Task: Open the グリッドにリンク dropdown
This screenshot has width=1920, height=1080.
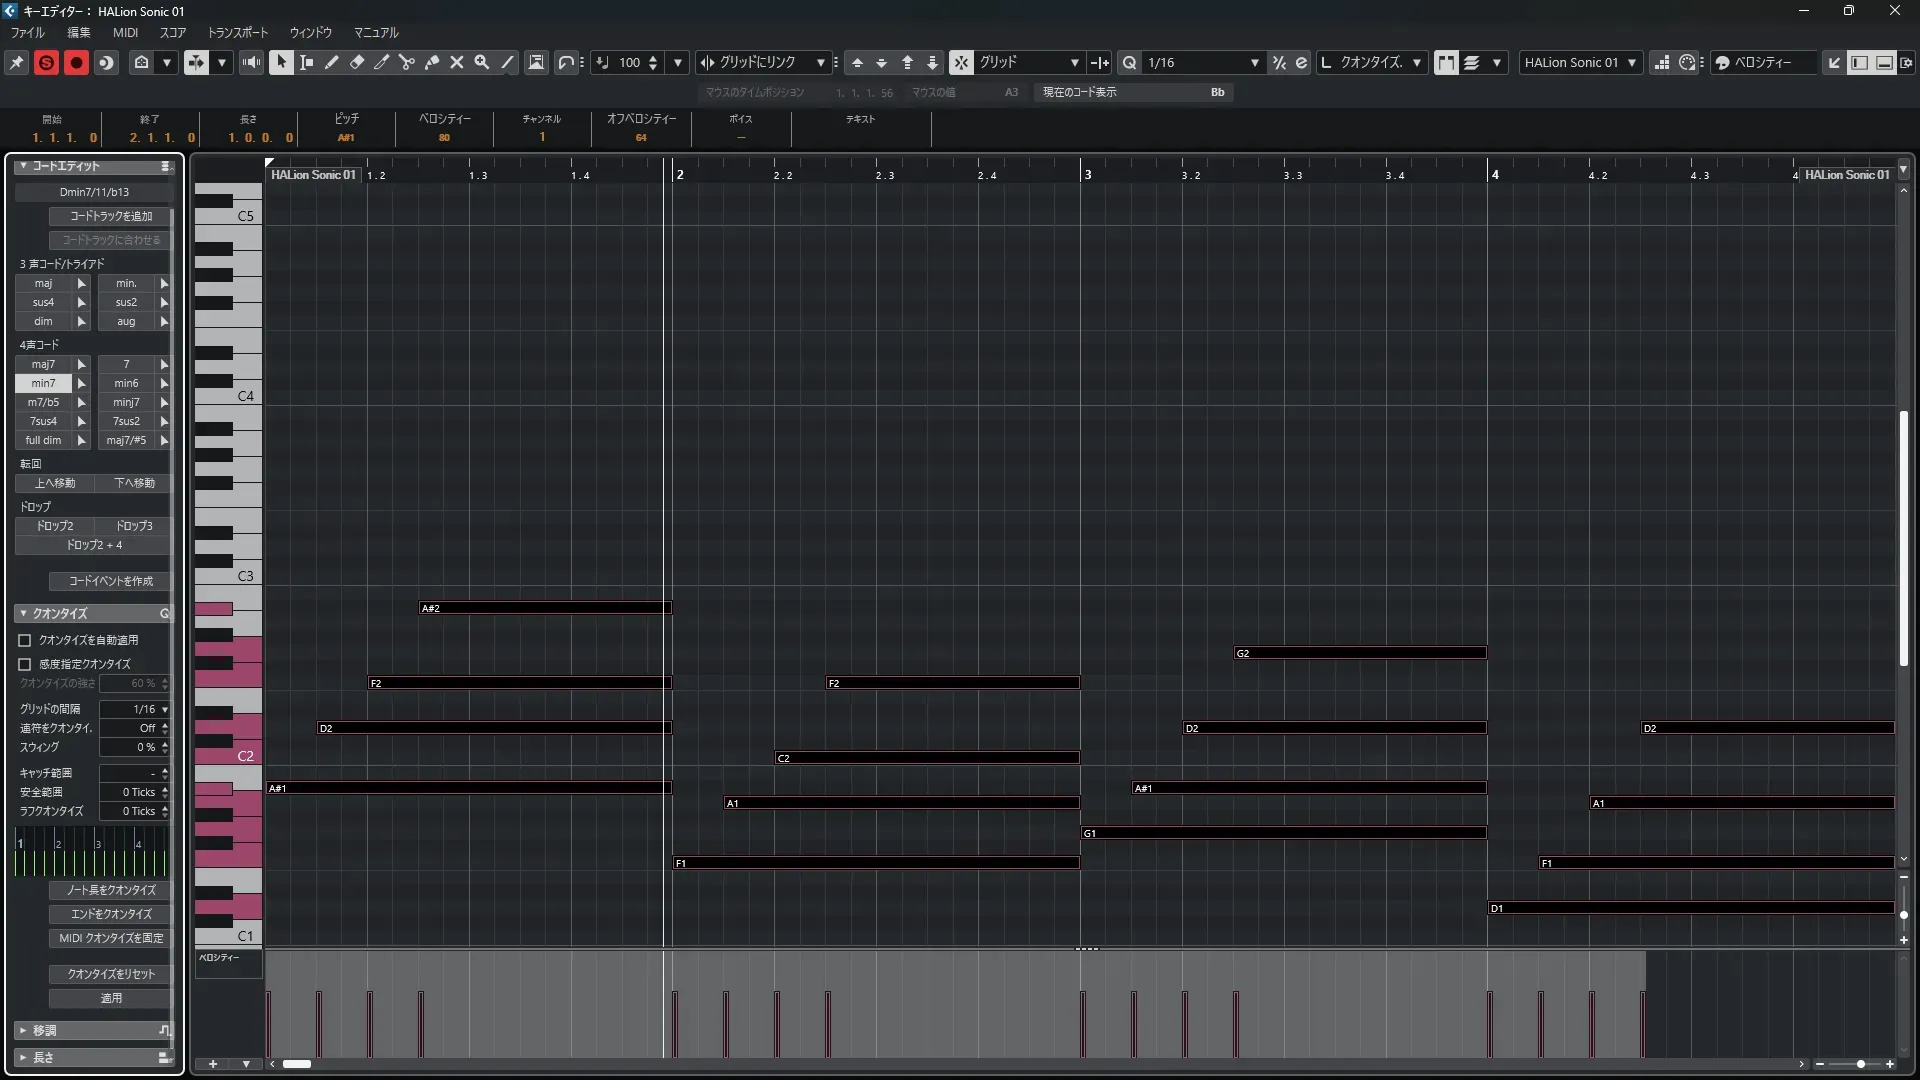Action: [820, 62]
